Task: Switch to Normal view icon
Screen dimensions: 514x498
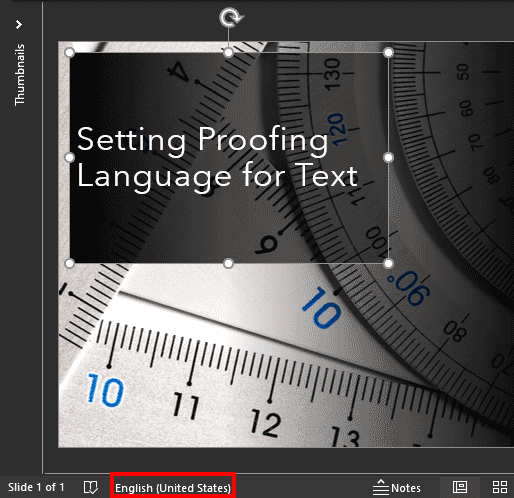Action: pyautogui.click(x=460, y=487)
